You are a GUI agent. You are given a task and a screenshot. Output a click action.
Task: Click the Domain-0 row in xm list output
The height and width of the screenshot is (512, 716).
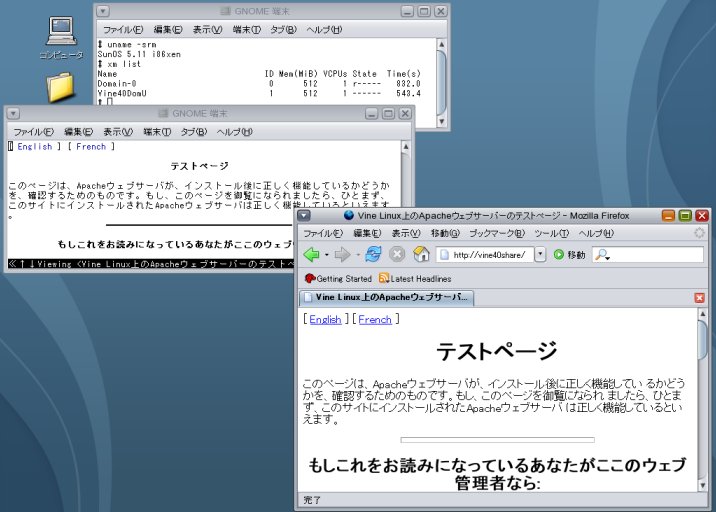click(259, 84)
